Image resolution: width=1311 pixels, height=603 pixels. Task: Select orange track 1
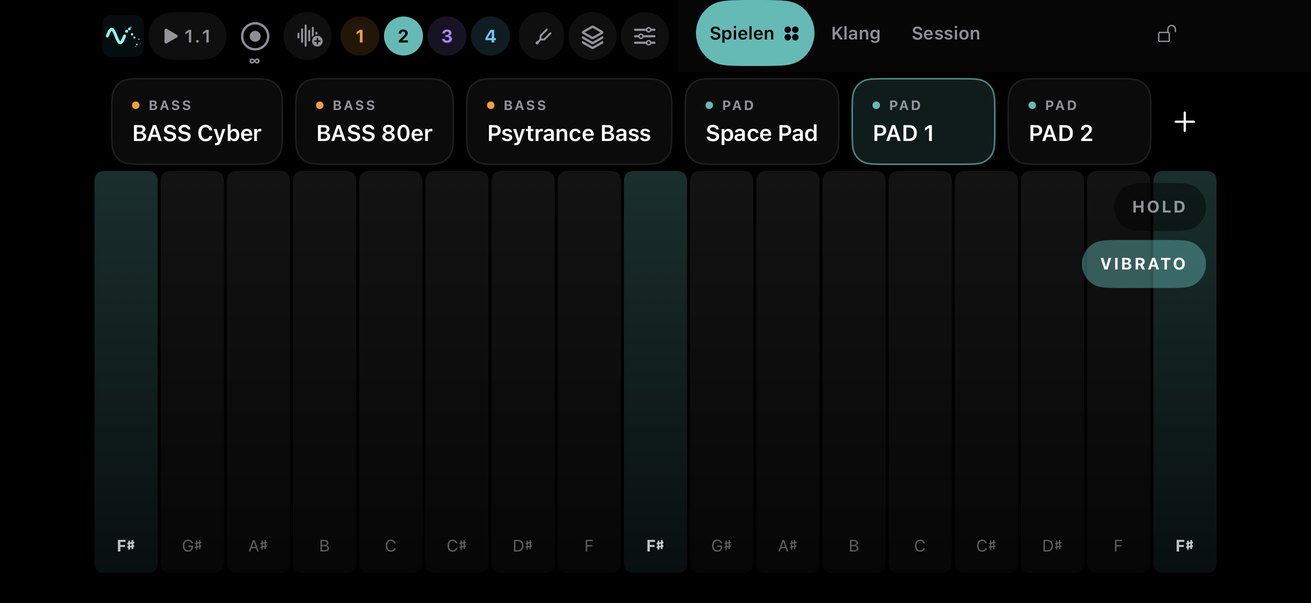click(x=360, y=37)
